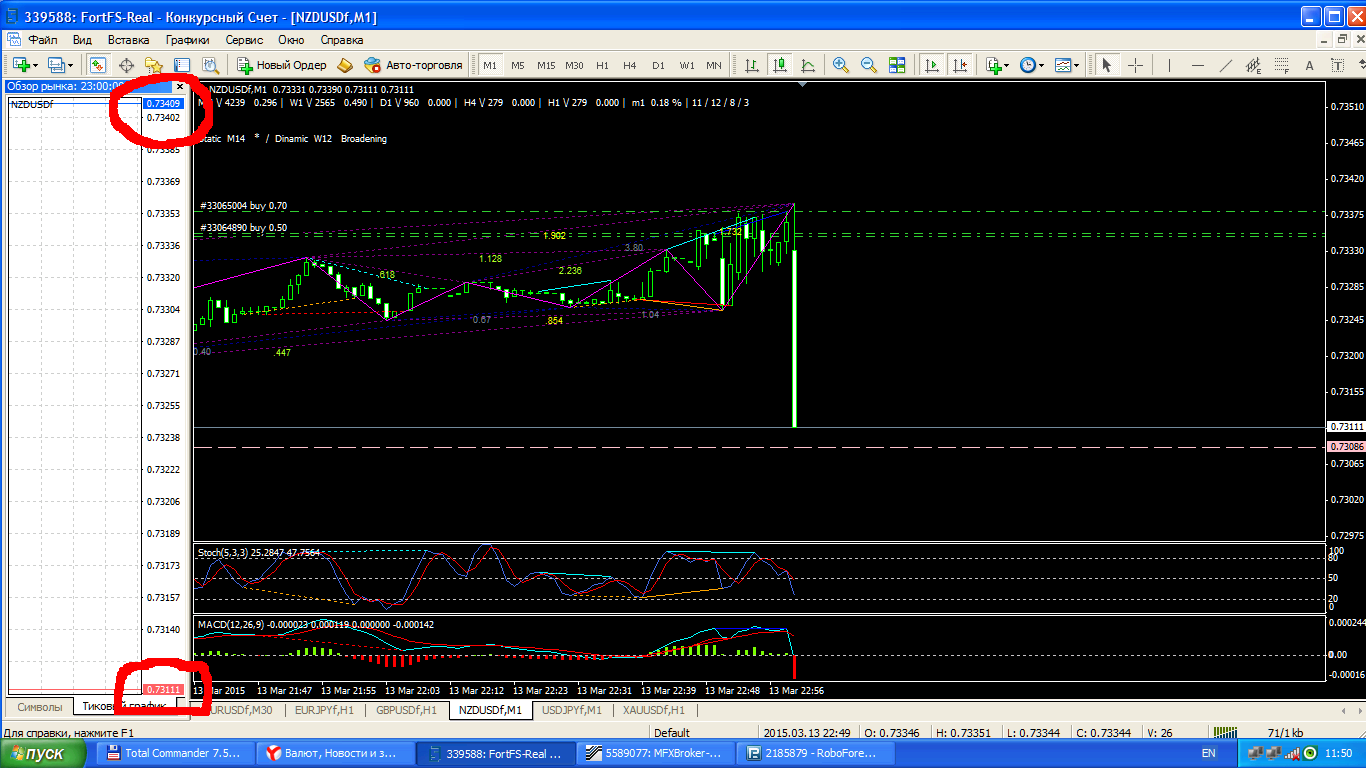Open the Сервис menu

click(244, 40)
